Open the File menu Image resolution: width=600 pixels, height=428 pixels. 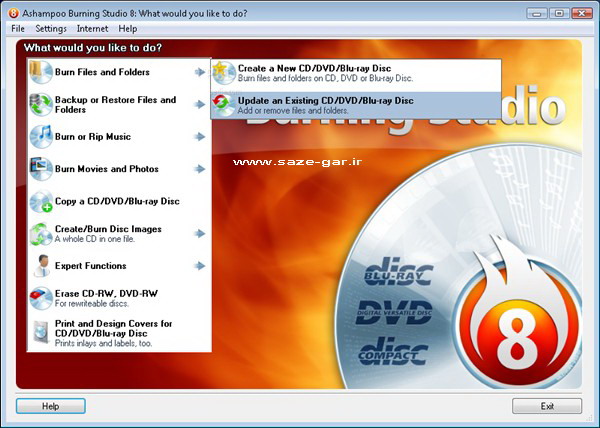click(18, 29)
